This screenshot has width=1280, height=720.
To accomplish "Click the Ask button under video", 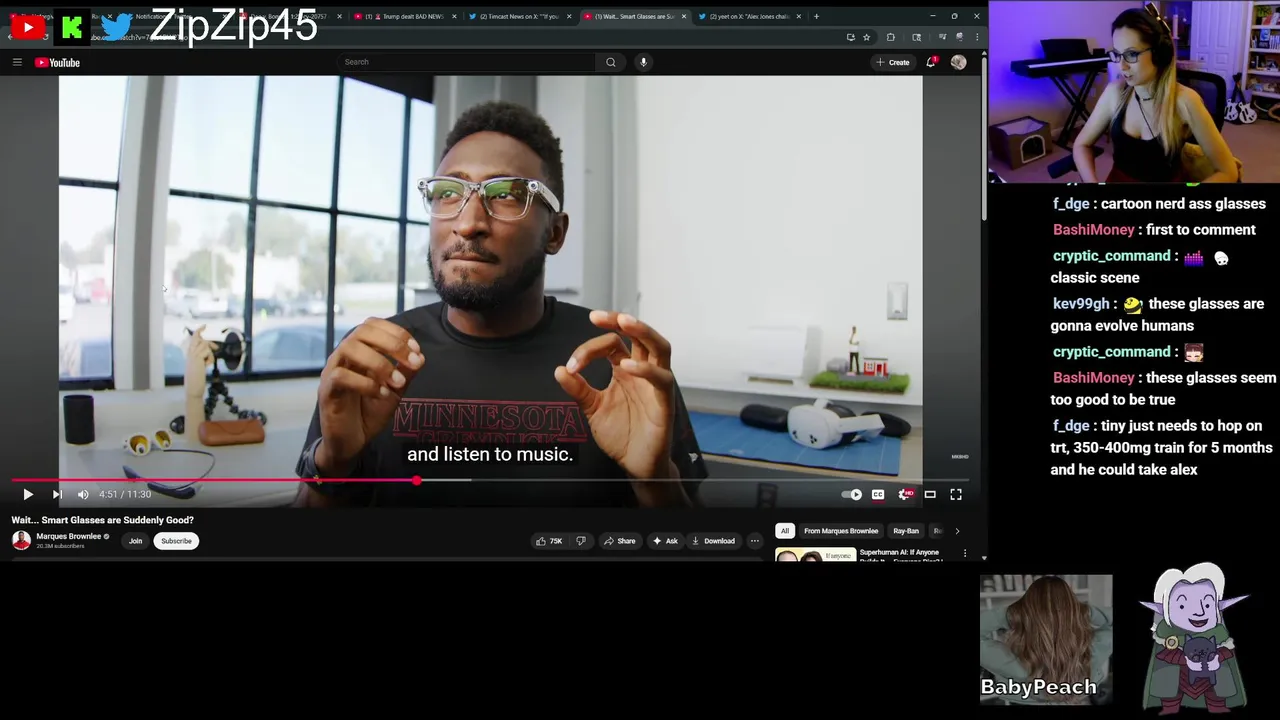I will tap(665, 541).
